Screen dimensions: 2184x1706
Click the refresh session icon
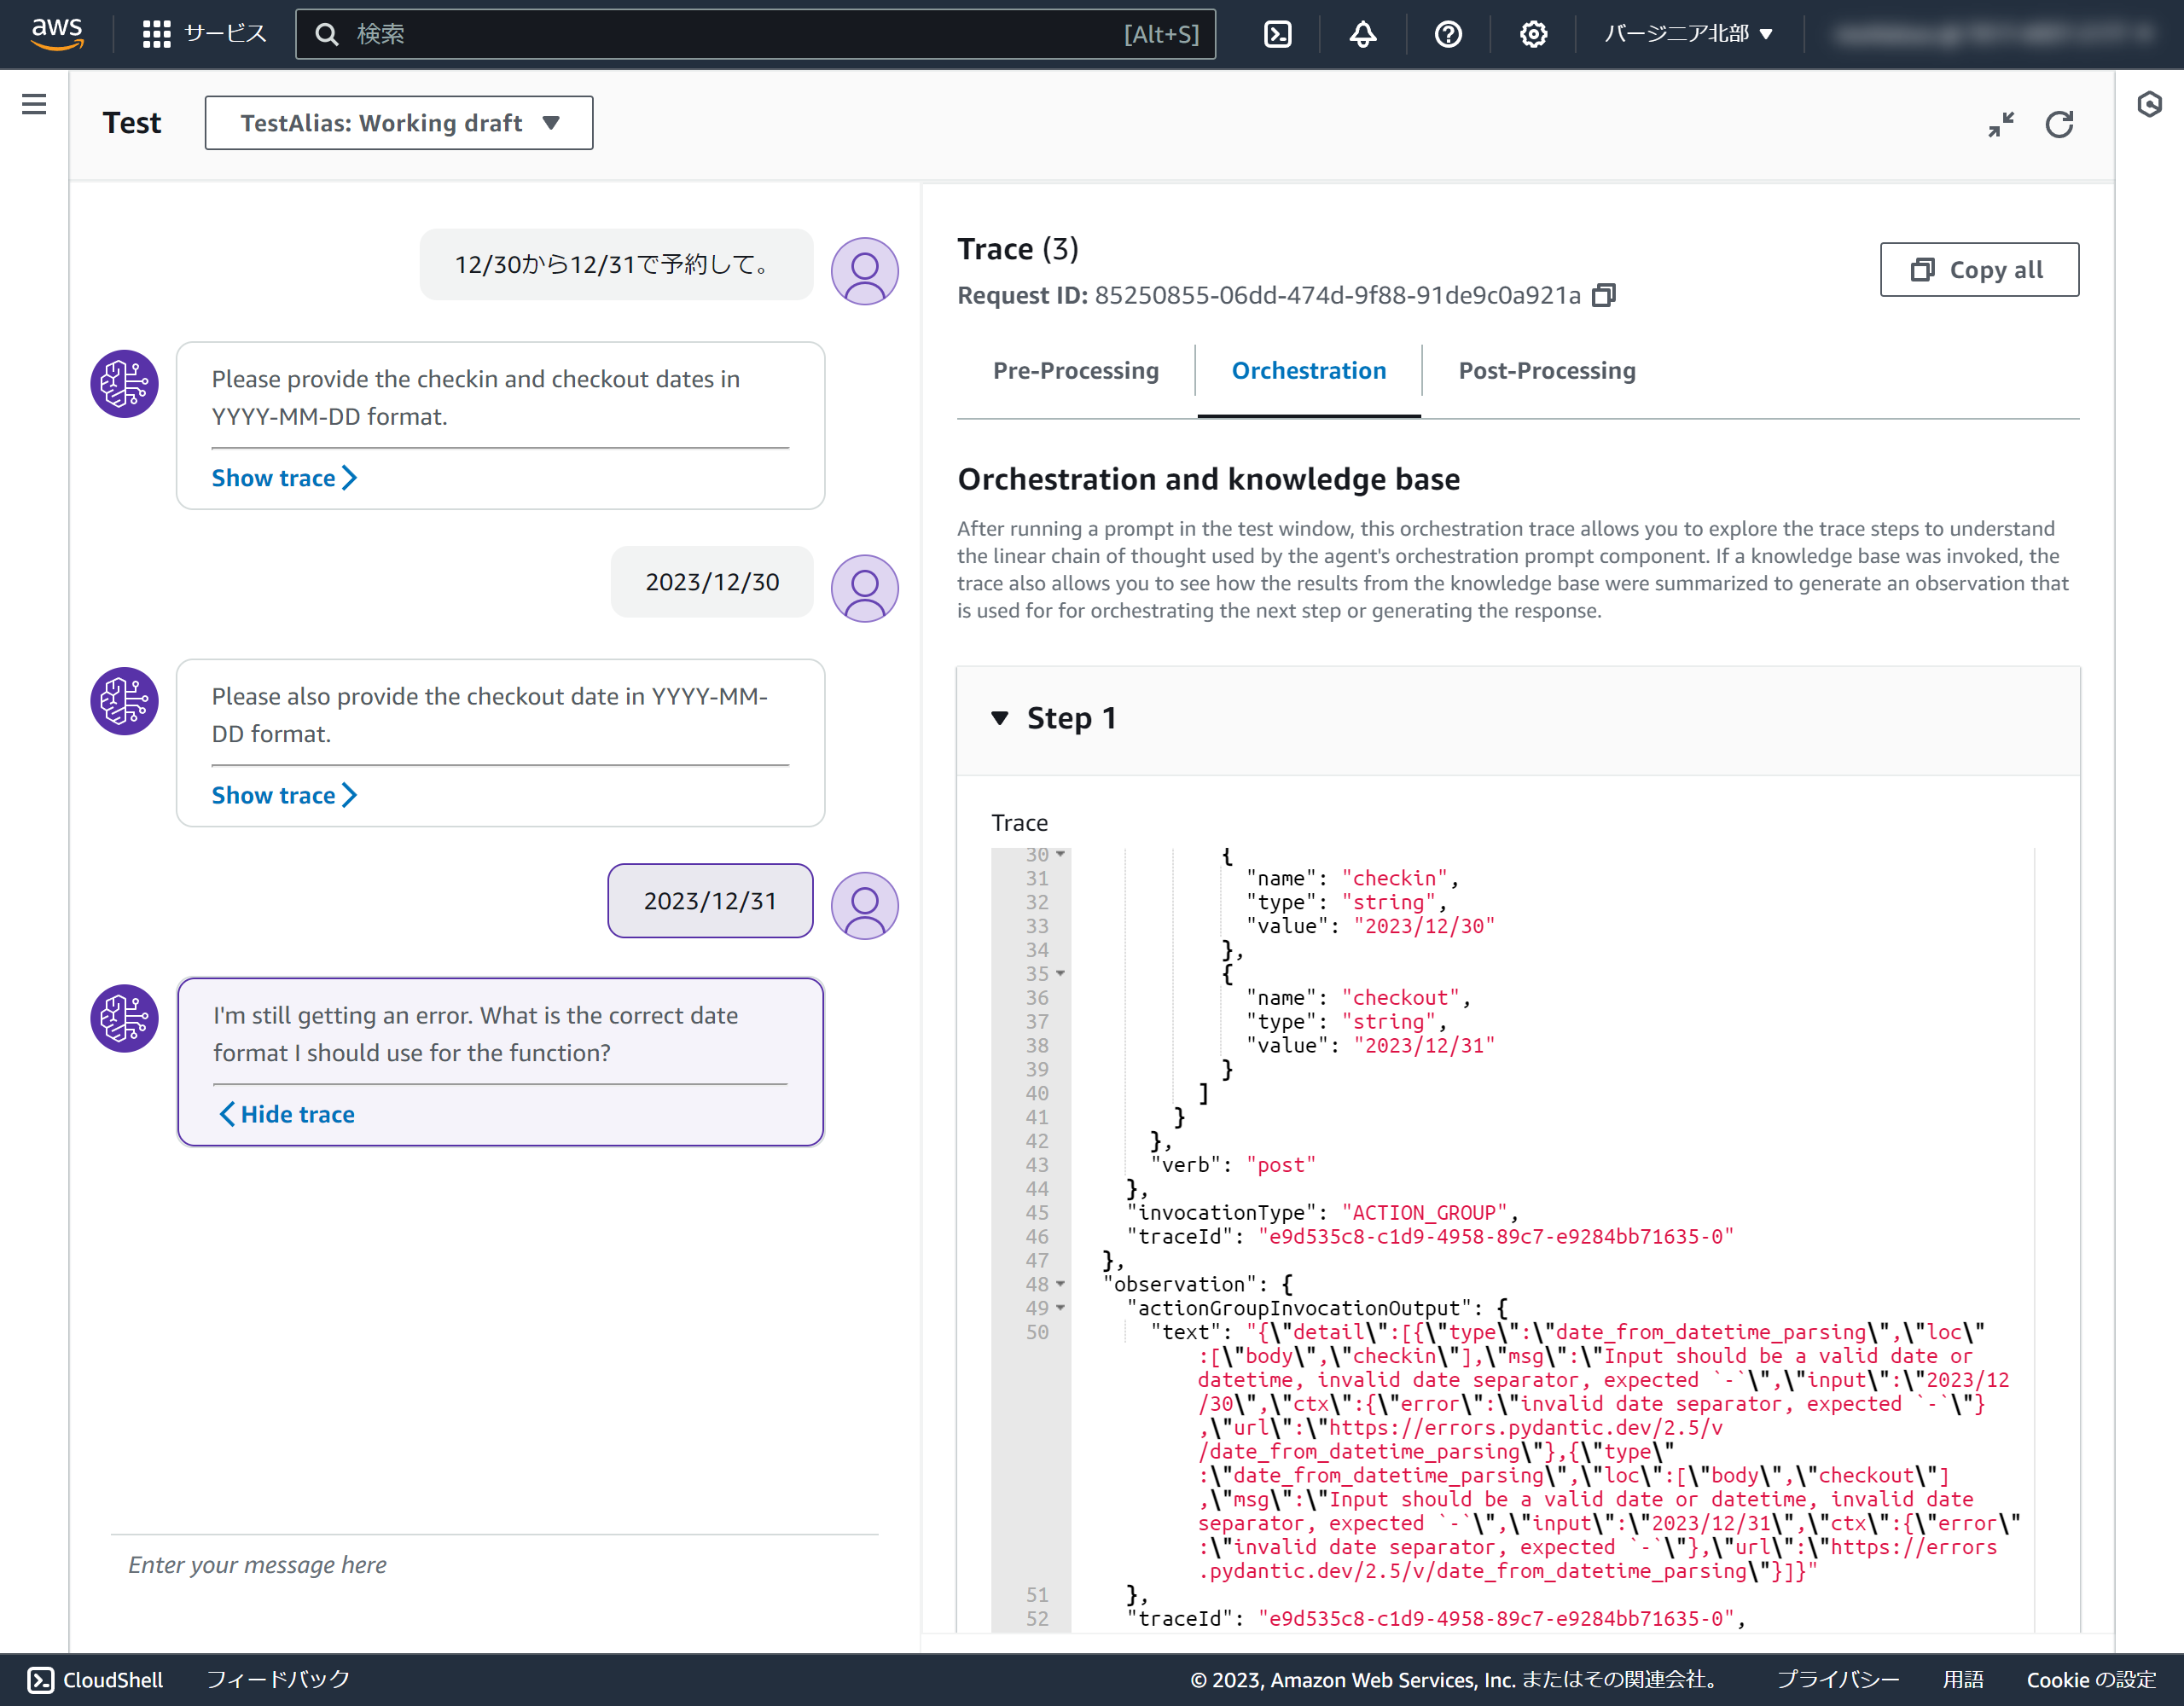coord(2058,124)
